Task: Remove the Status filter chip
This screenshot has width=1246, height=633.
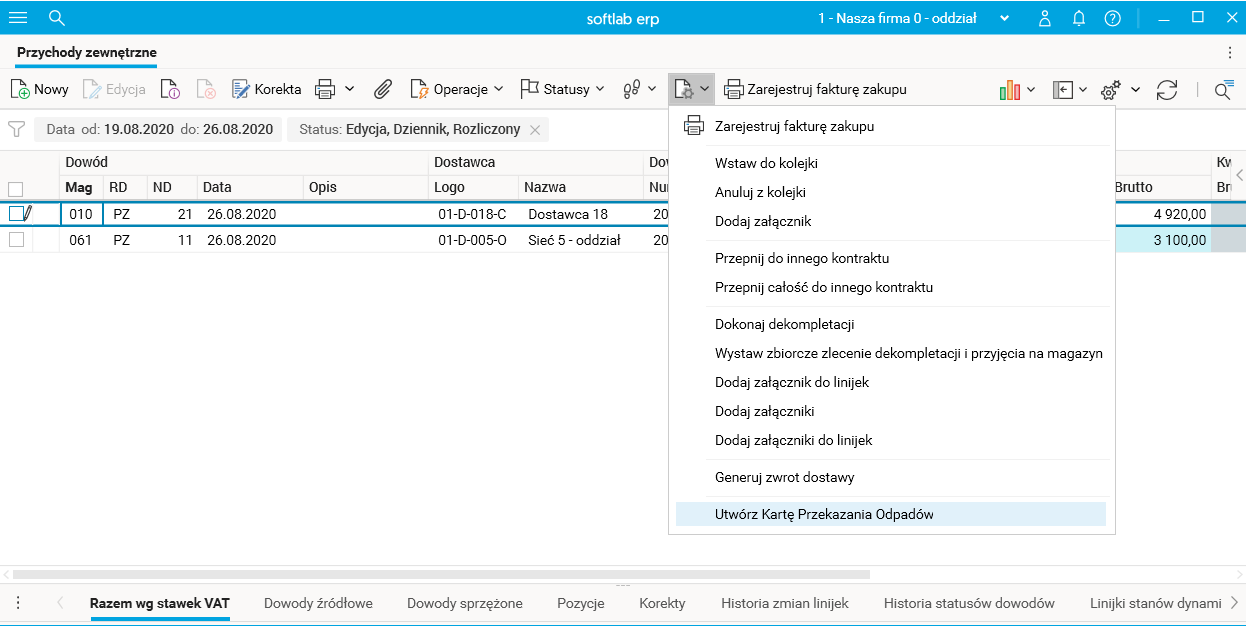Action: [535, 130]
